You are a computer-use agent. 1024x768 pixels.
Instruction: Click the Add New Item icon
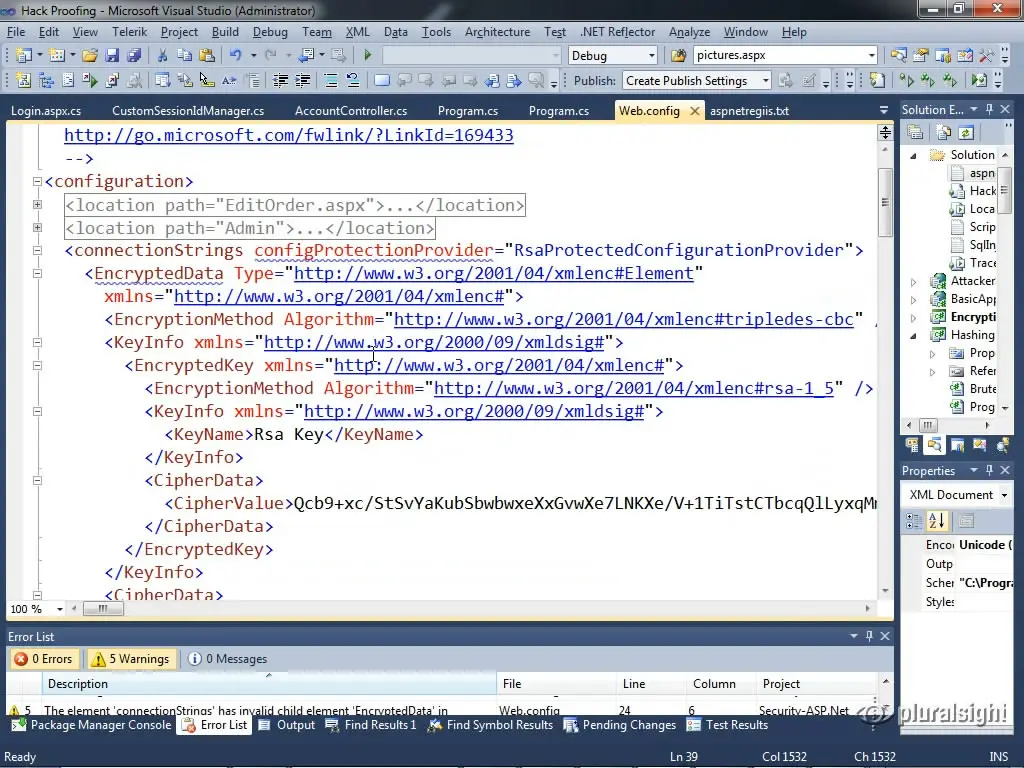[57, 56]
